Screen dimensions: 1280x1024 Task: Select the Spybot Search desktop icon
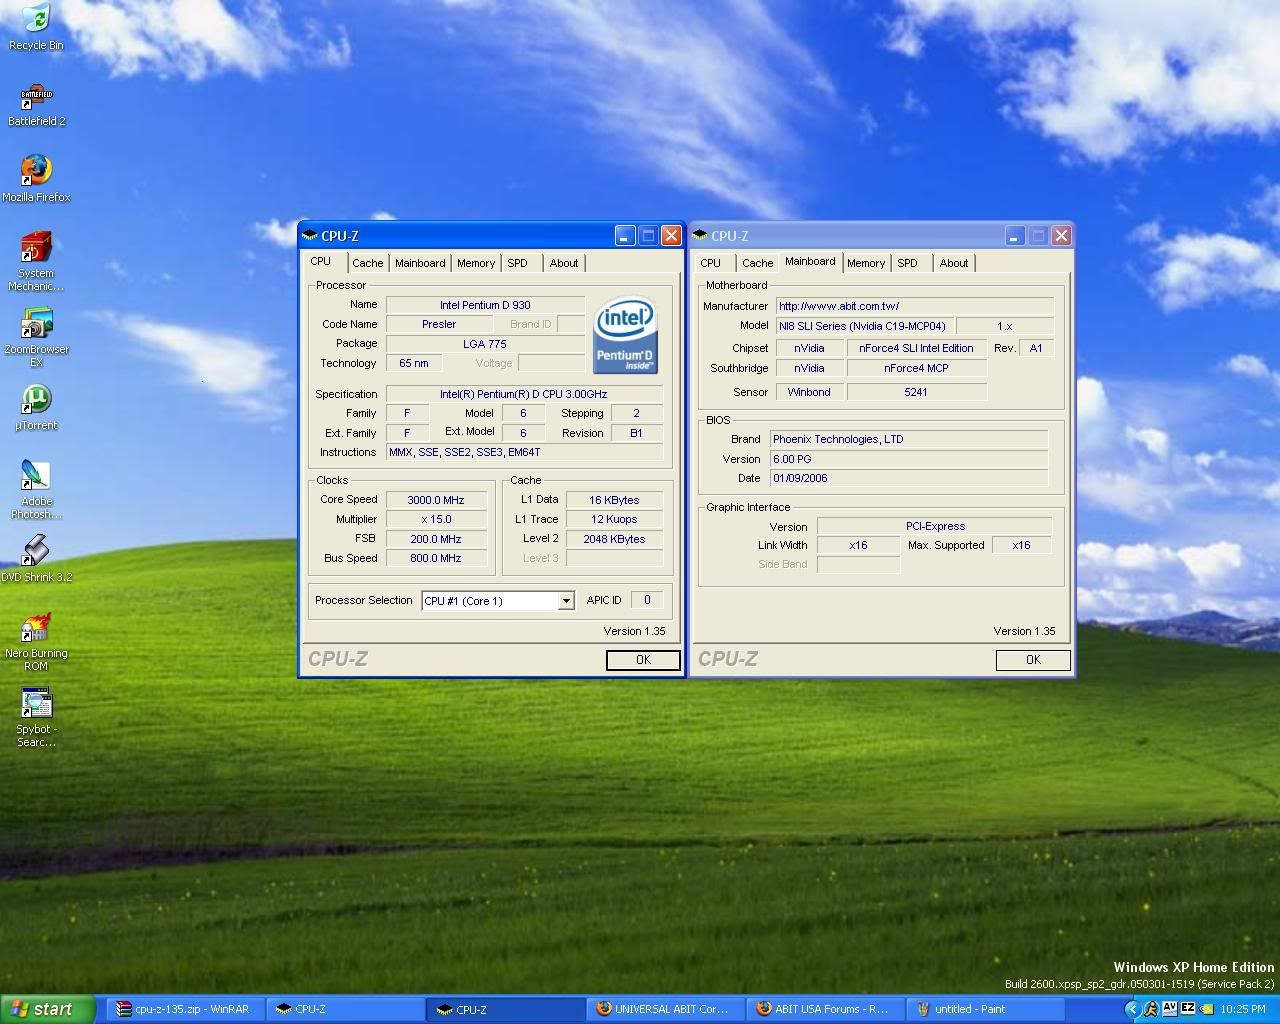click(x=36, y=717)
